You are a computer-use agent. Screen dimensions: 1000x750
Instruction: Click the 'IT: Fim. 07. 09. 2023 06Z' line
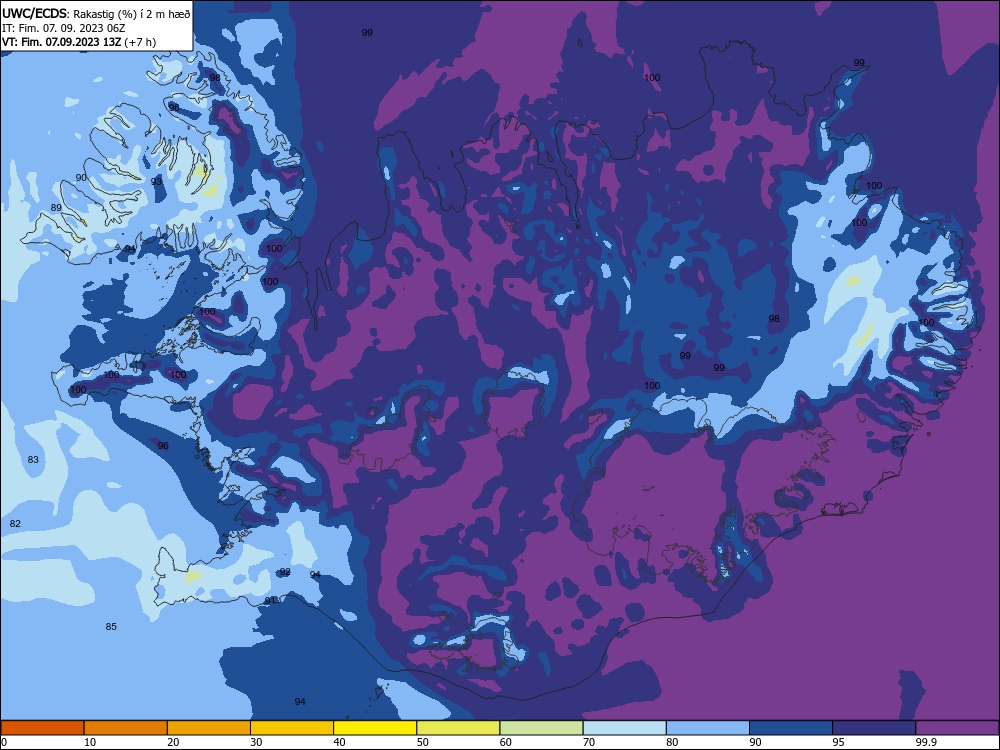point(64,28)
